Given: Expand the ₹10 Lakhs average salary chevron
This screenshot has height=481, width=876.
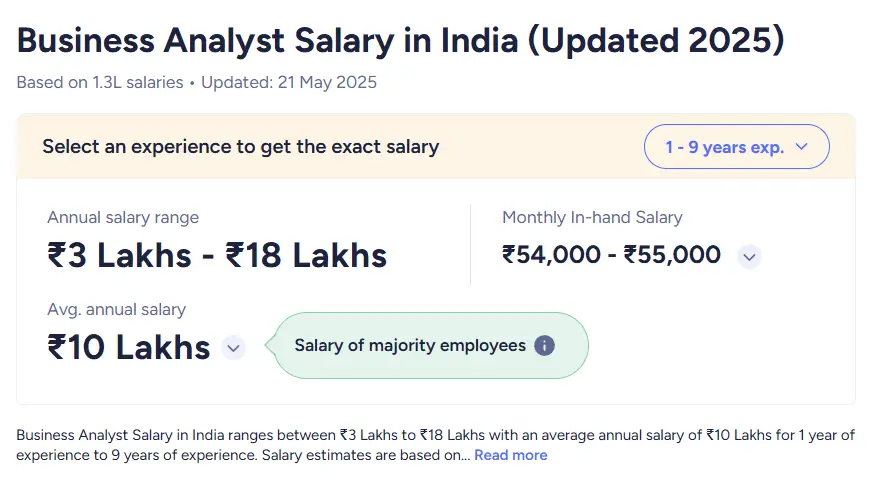Looking at the screenshot, I should [233, 348].
